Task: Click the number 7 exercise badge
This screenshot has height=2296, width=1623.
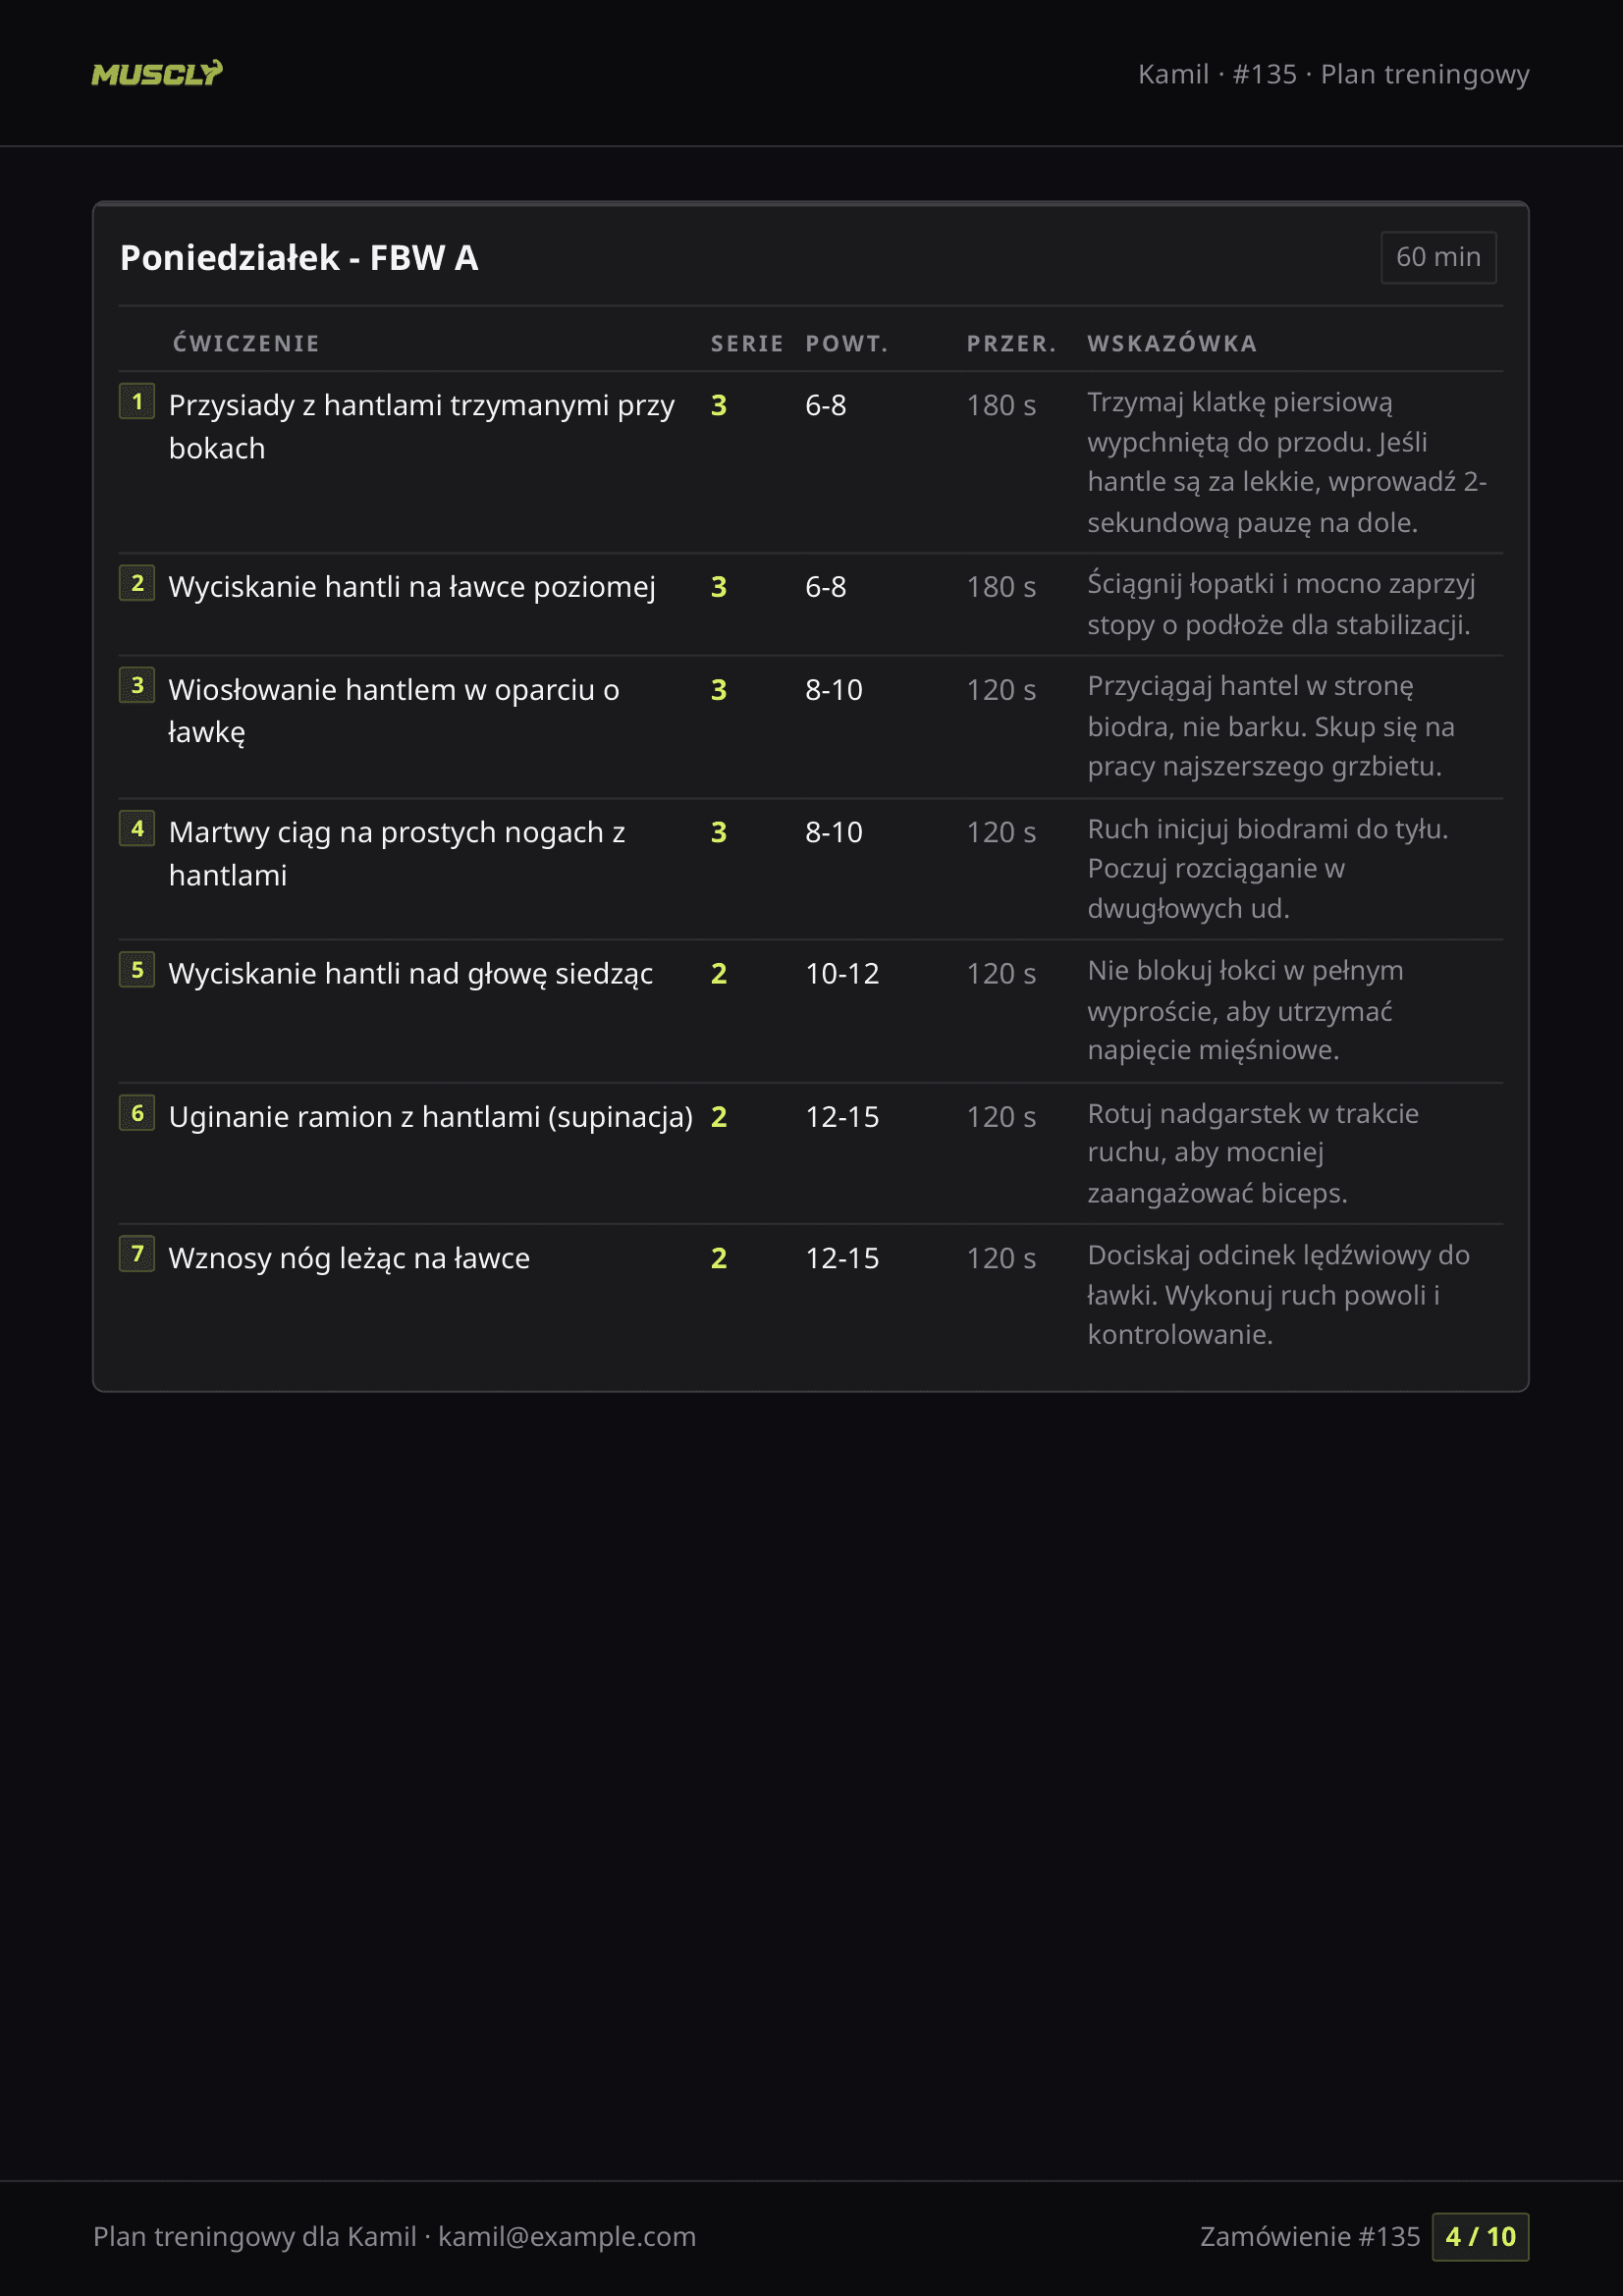Action: tap(137, 1254)
